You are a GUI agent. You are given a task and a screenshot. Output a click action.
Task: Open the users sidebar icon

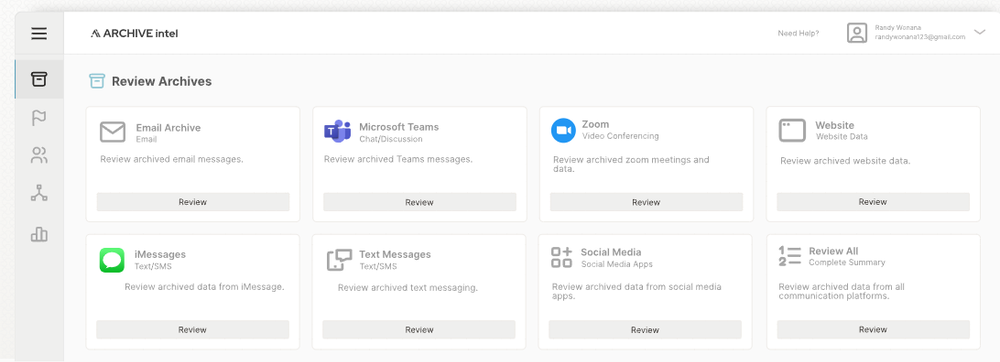coord(39,156)
